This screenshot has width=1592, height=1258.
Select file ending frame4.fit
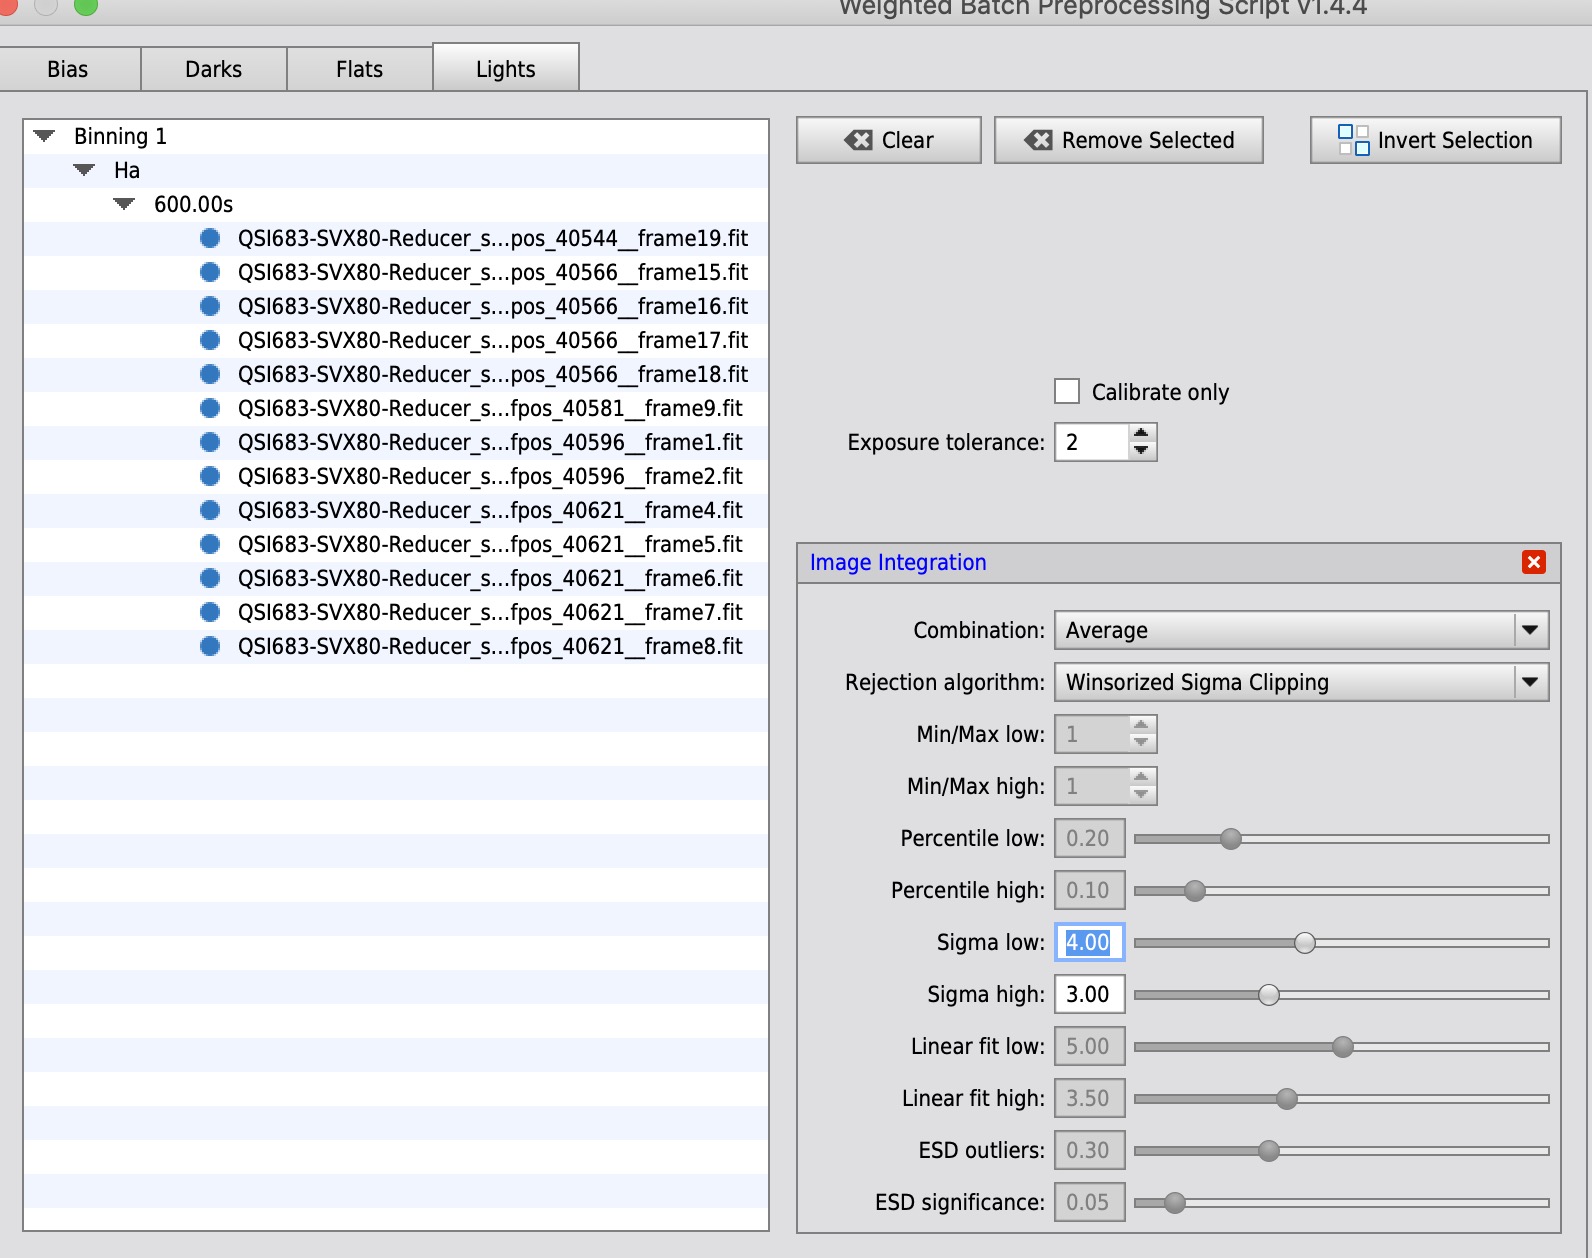396,510
